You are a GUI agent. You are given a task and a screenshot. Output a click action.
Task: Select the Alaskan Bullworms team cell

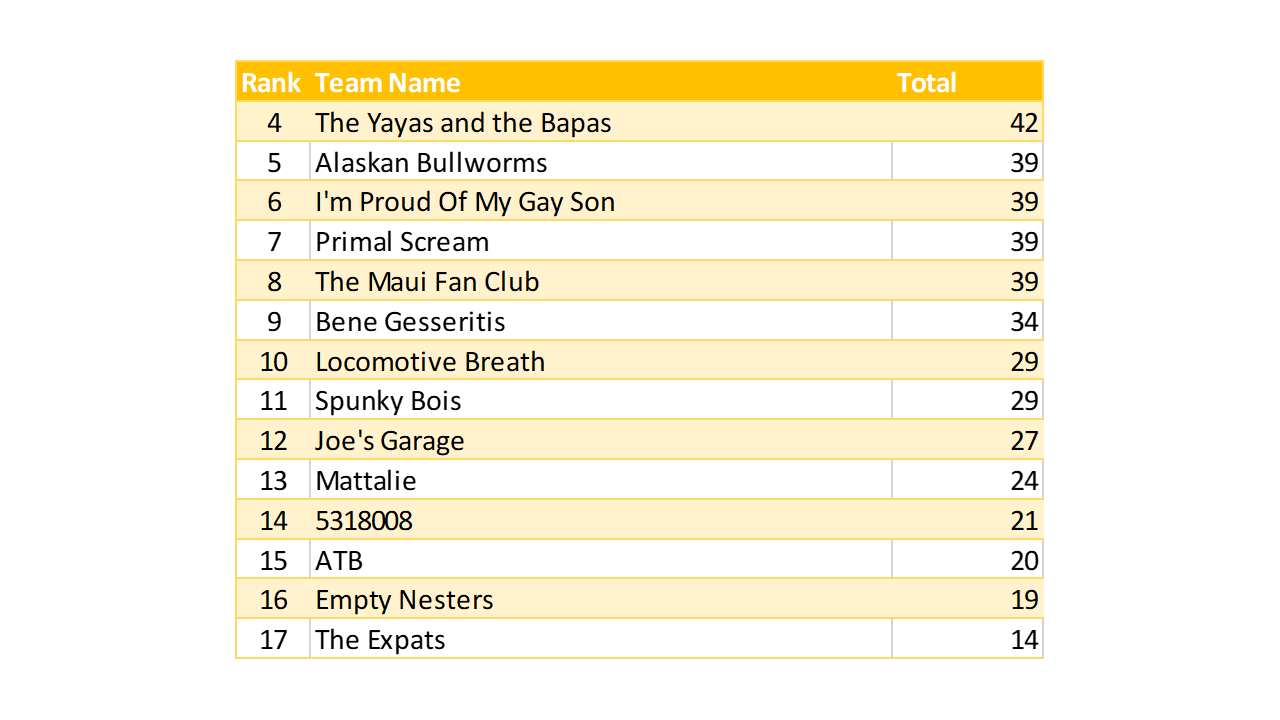coord(431,163)
